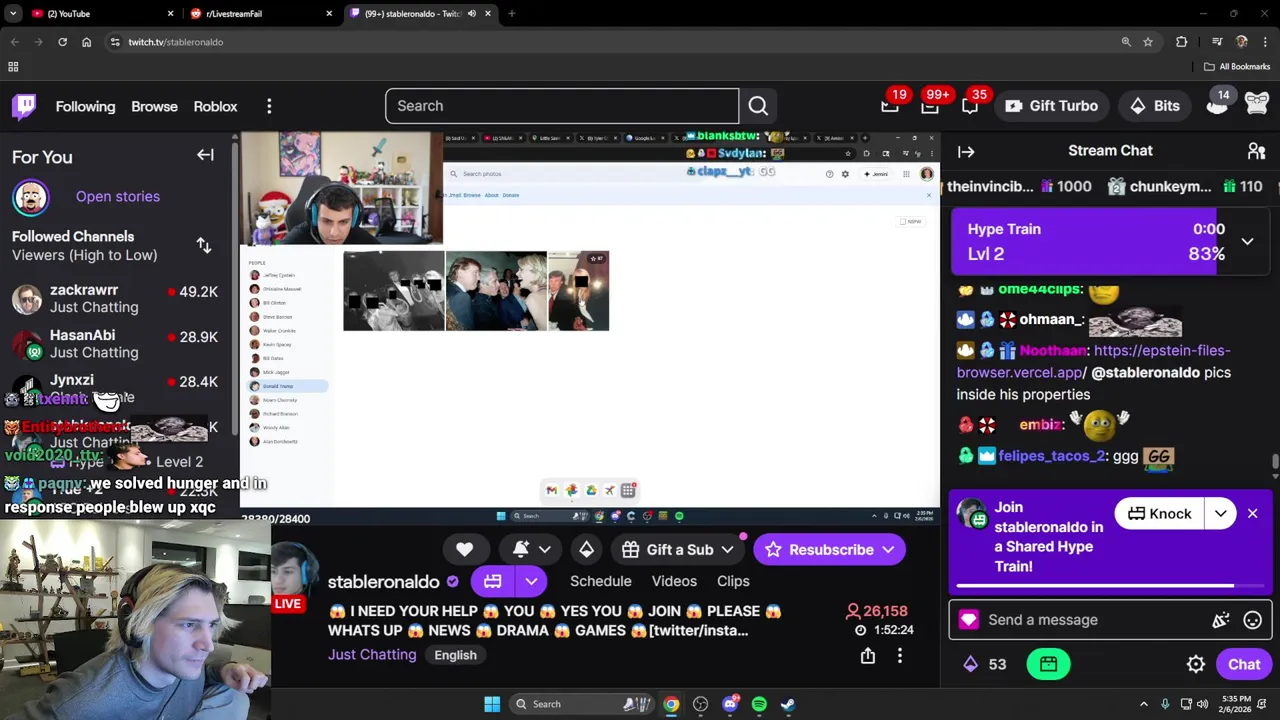Open the Resubscribe dropdown
This screenshot has height=720, width=1280.
click(x=888, y=550)
